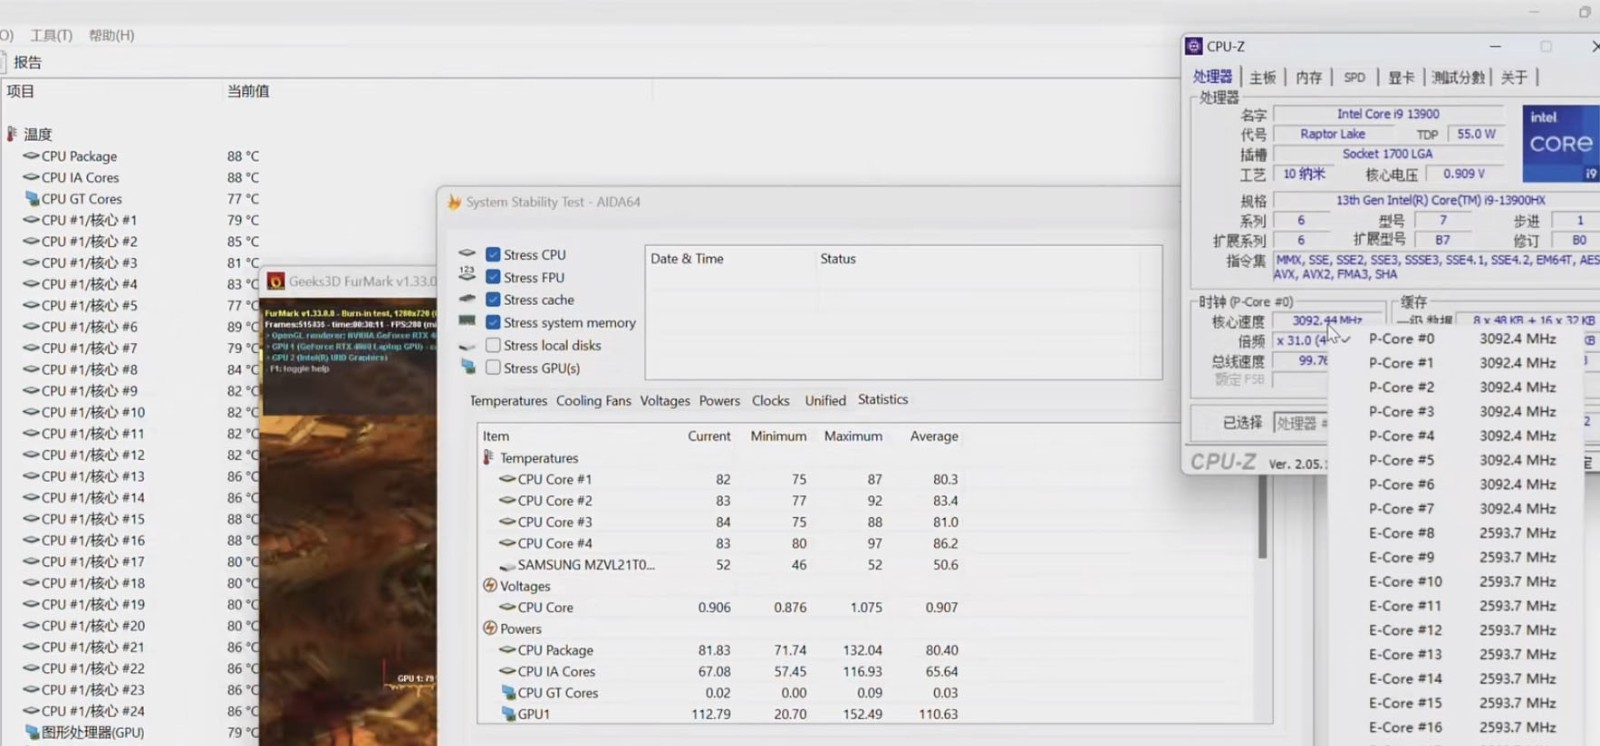Switch to the Cooling Fans tab
The width and height of the screenshot is (1600, 746).
[x=593, y=401]
